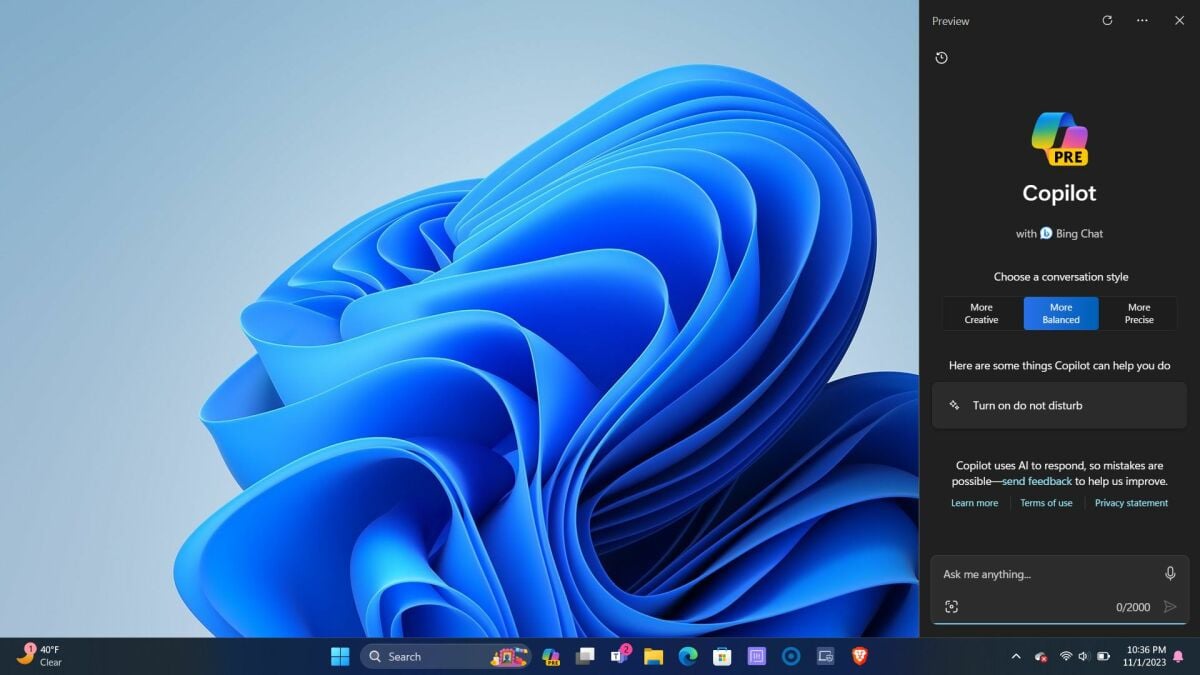Open the send feedback link
The width and height of the screenshot is (1200, 675).
coord(1039,481)
